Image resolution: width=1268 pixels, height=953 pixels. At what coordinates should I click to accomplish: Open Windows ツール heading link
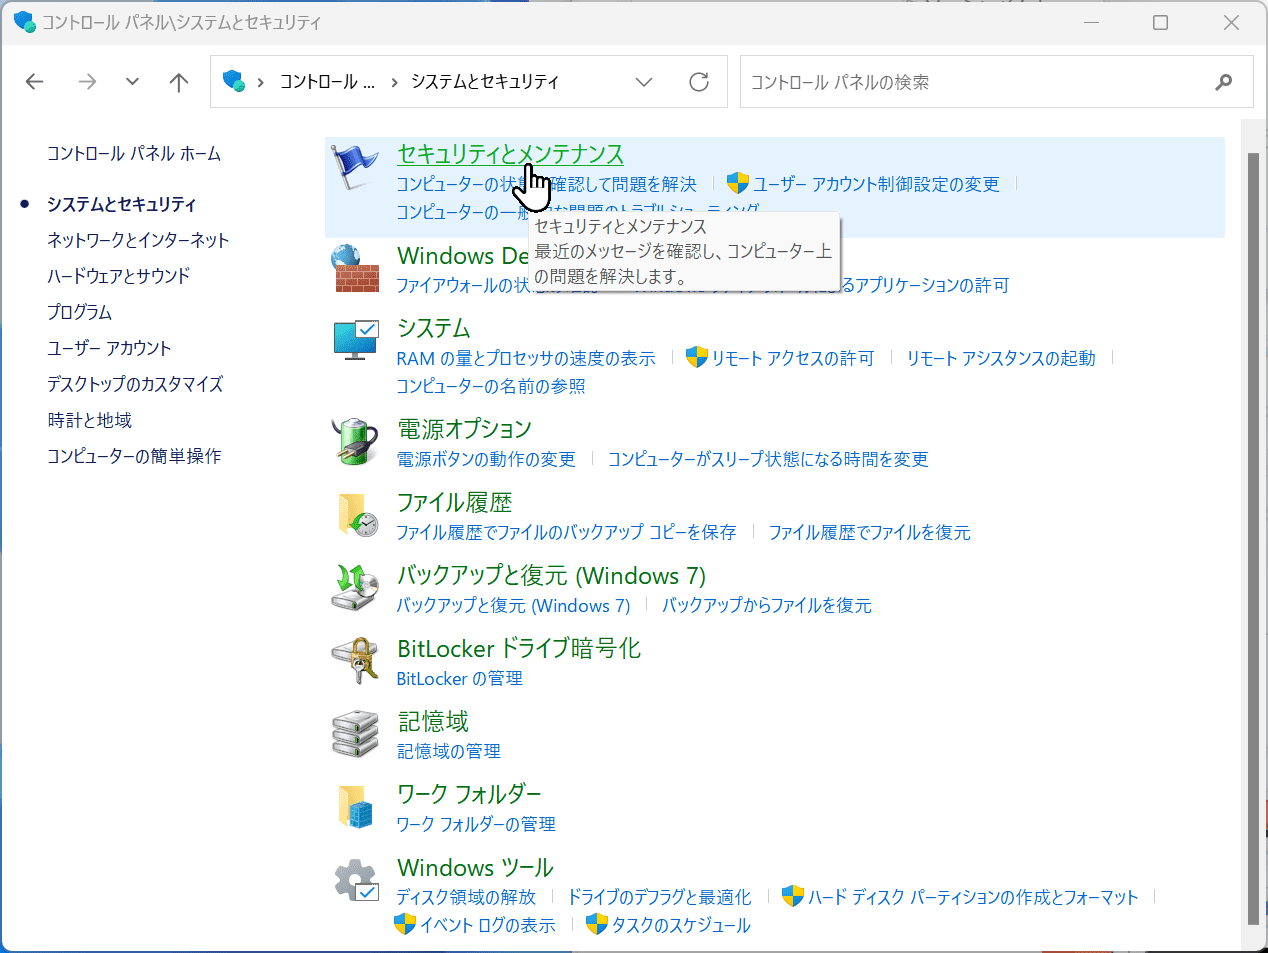click(475, 867)
